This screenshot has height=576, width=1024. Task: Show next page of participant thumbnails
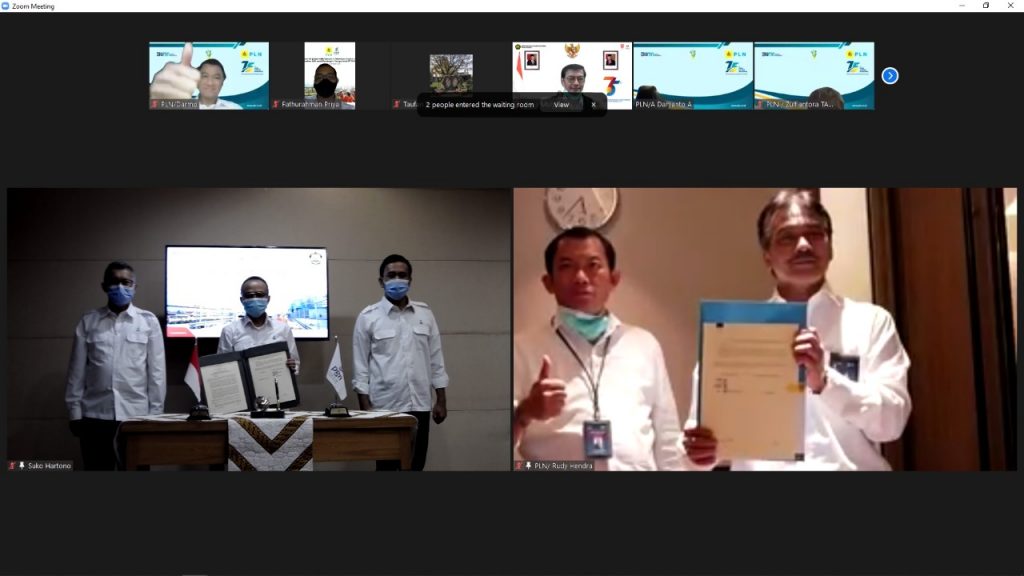tap(890, 76)
